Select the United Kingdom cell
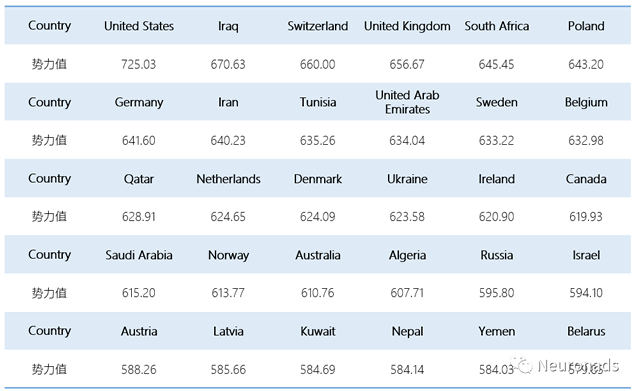The width and height of the screenshot is (640, 391). click(407, 26)
